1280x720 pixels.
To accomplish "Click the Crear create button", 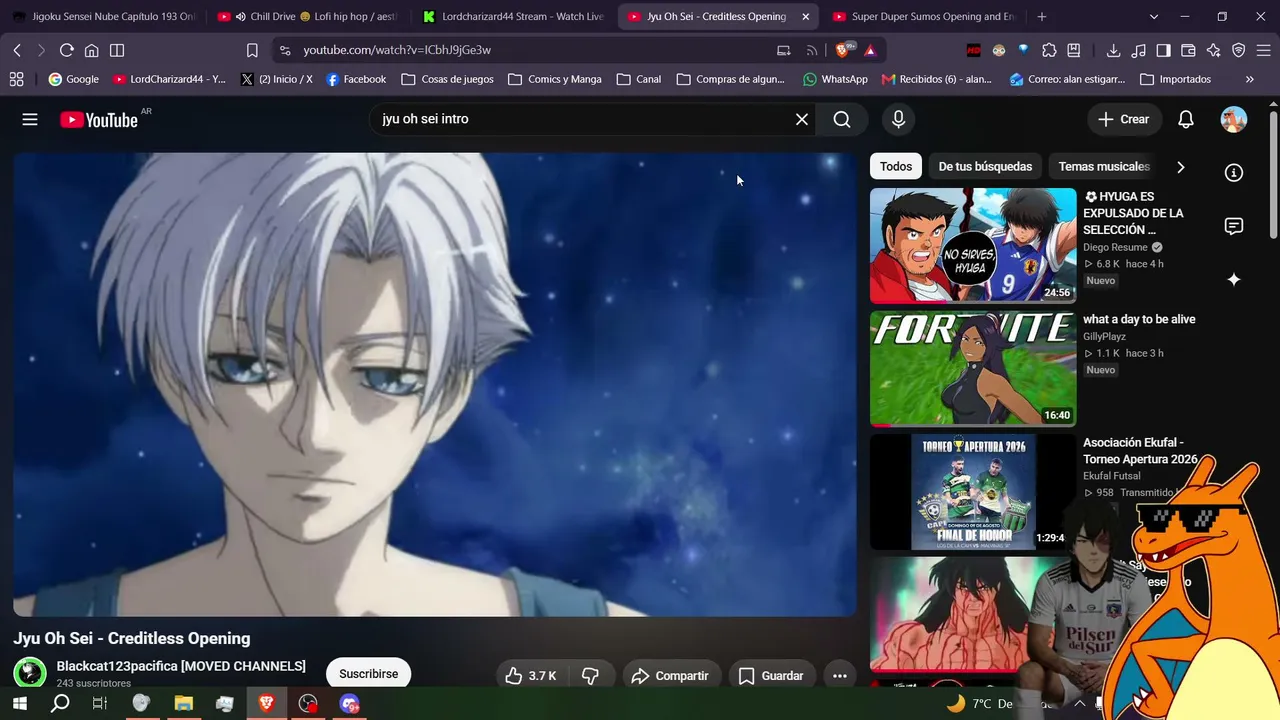I will point(1124,119).
